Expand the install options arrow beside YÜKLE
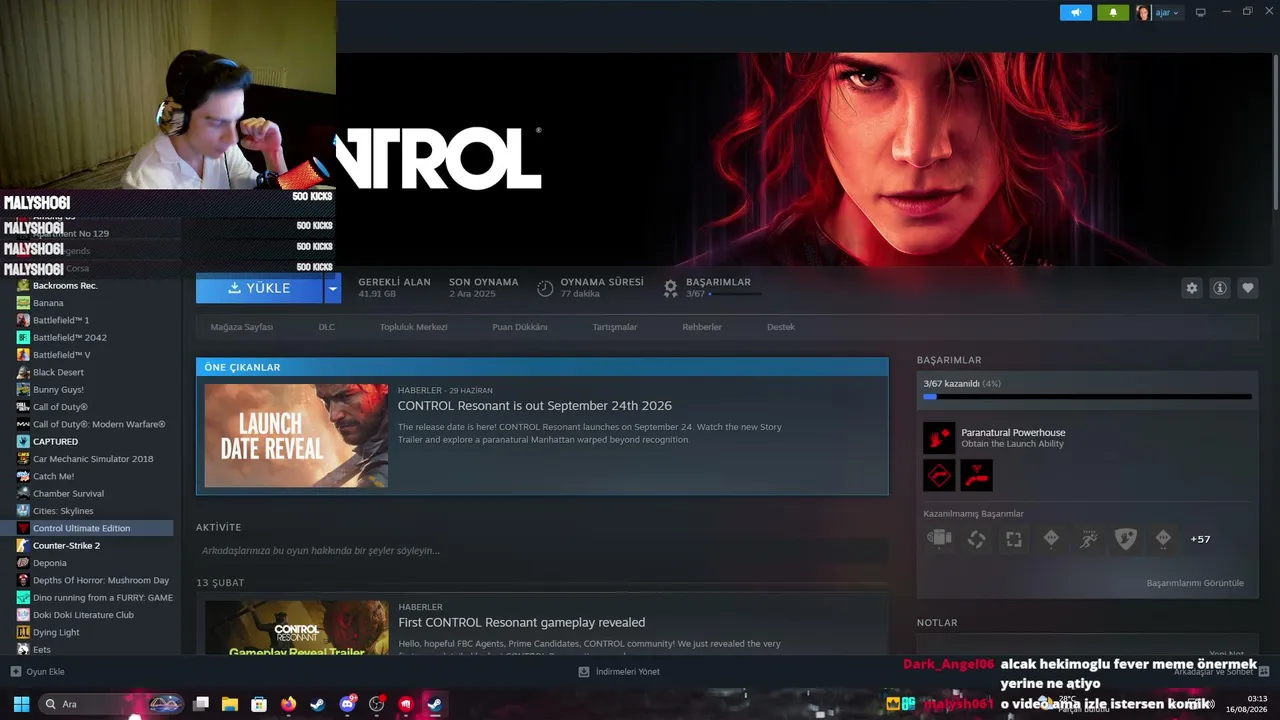The image size is (1280, 720). (x=333, y=288)
